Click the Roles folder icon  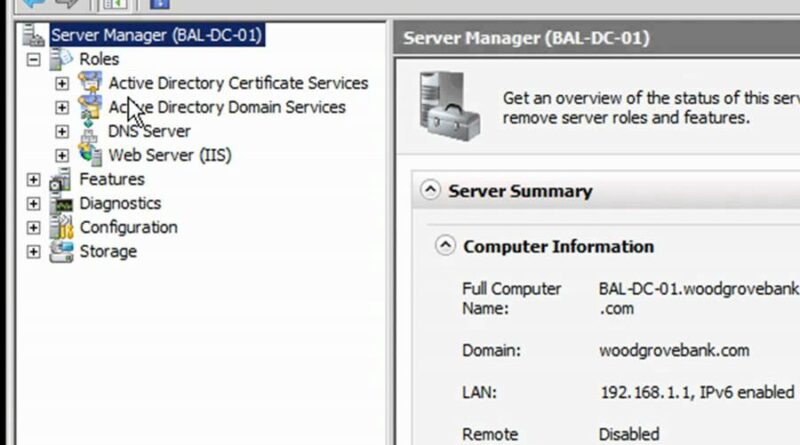[61, 59]
